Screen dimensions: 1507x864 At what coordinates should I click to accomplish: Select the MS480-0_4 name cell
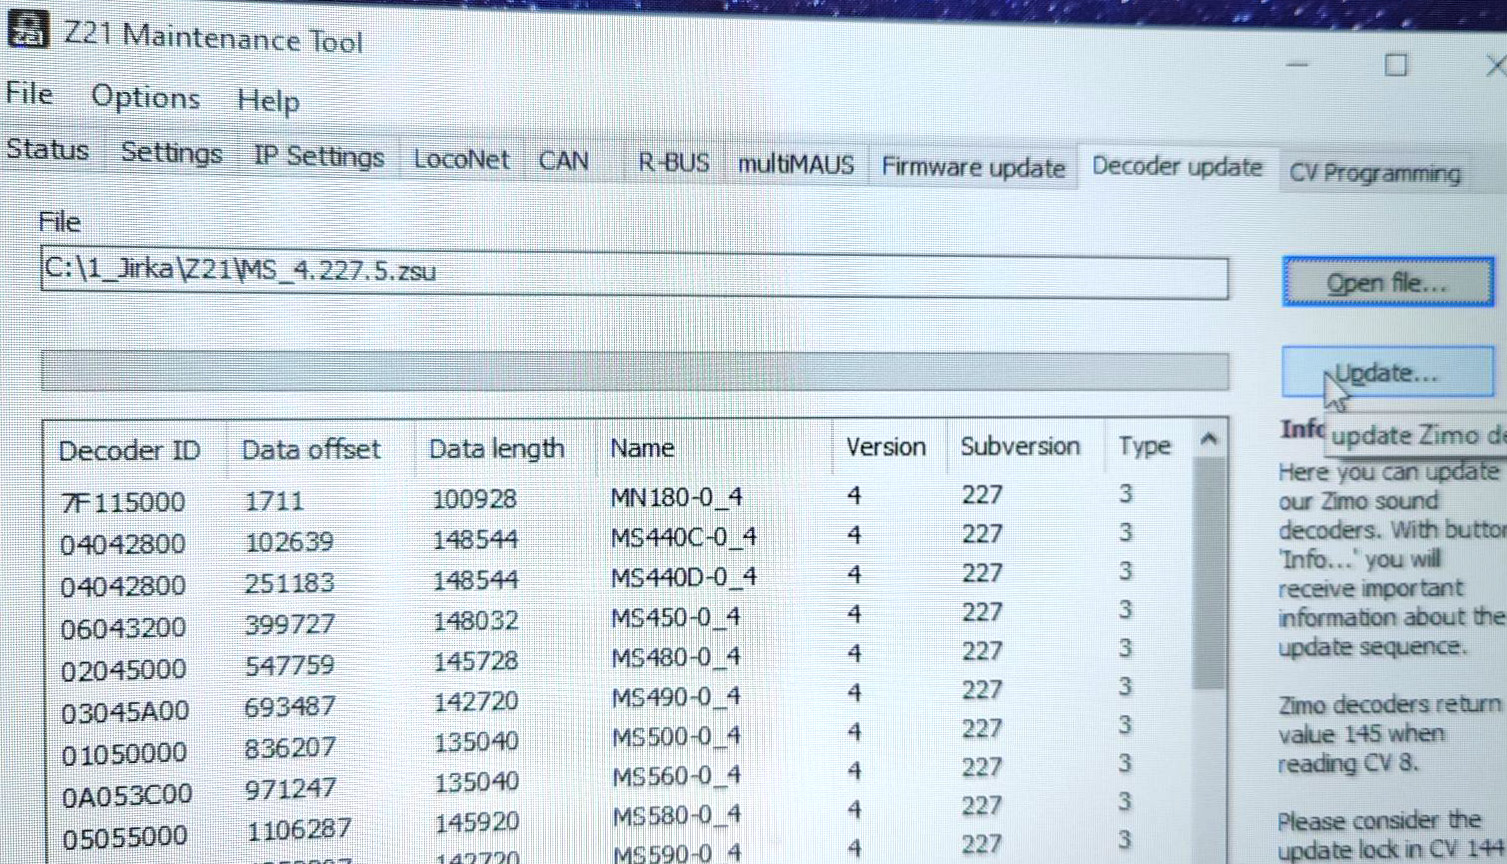point(675,657)
